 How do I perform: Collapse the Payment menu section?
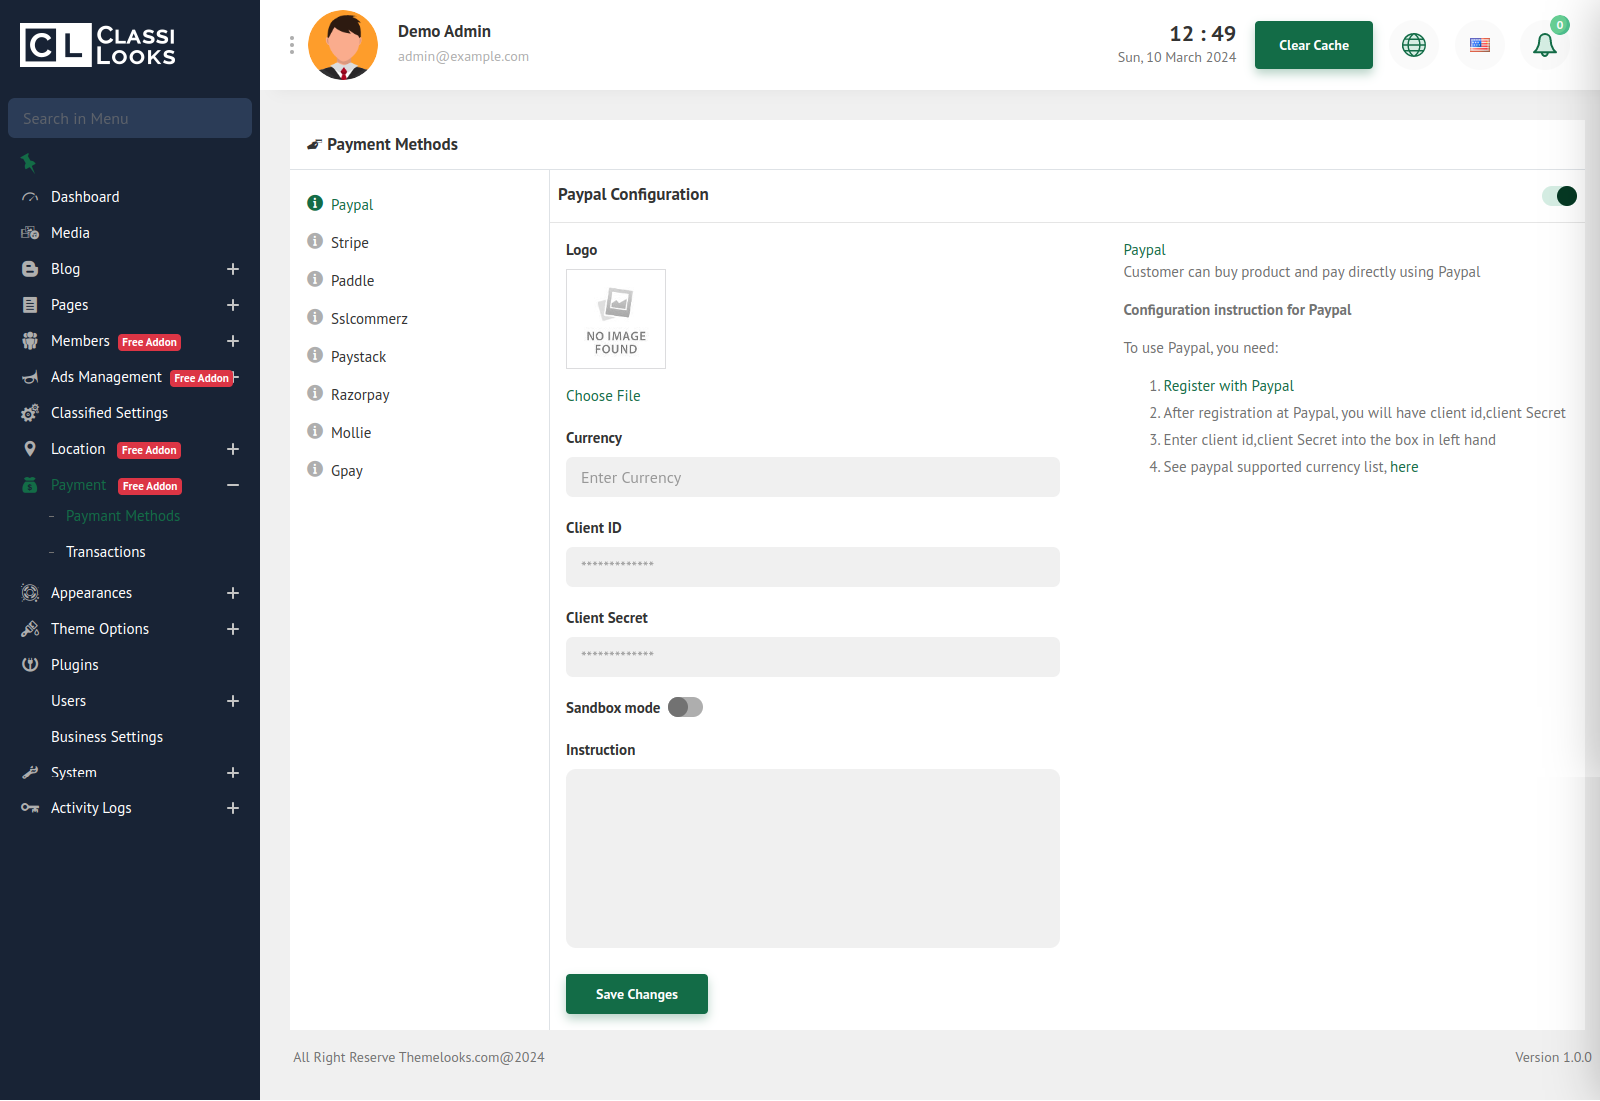(233, 485)
